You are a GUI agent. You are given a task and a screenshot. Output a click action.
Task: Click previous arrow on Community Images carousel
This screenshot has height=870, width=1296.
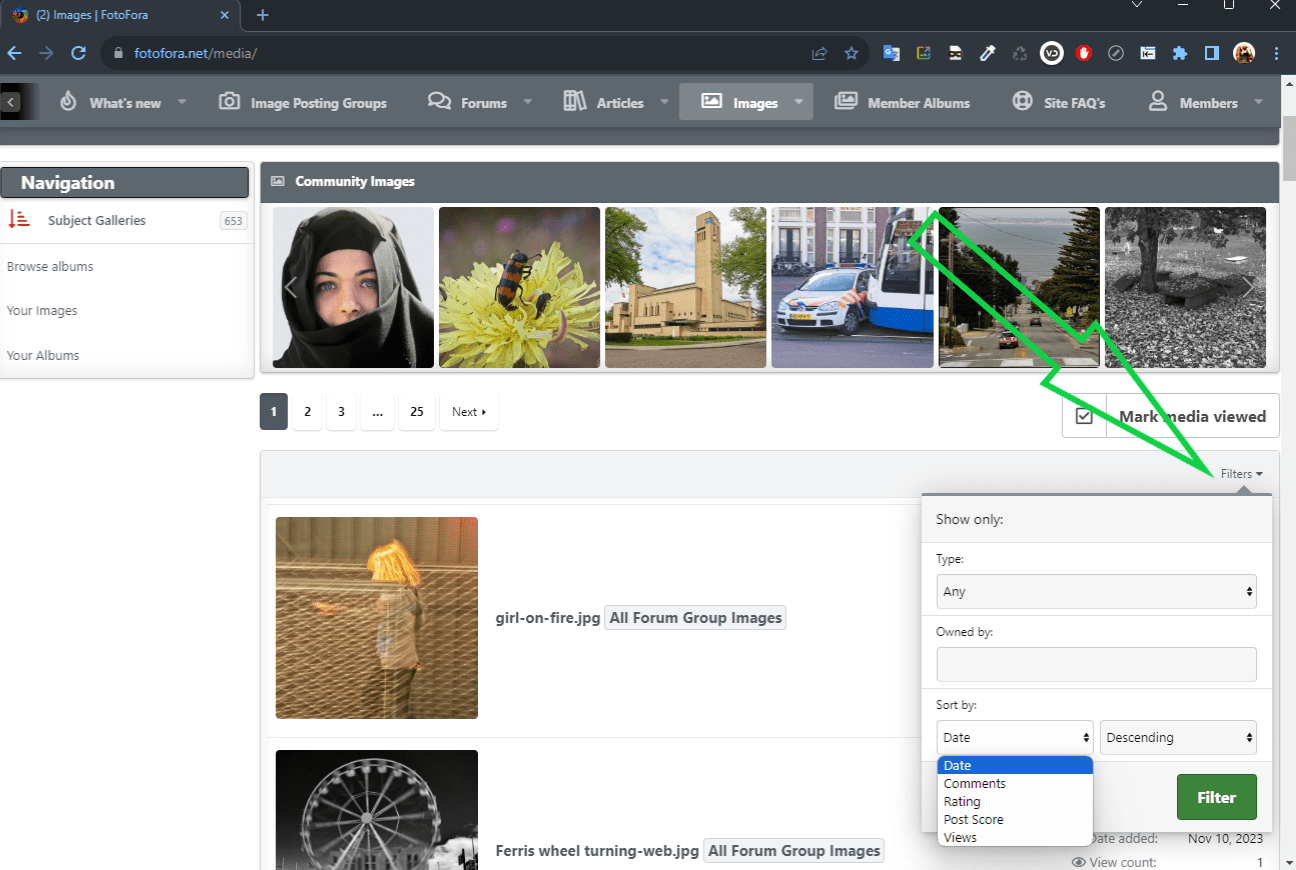(x=291, y=288)
